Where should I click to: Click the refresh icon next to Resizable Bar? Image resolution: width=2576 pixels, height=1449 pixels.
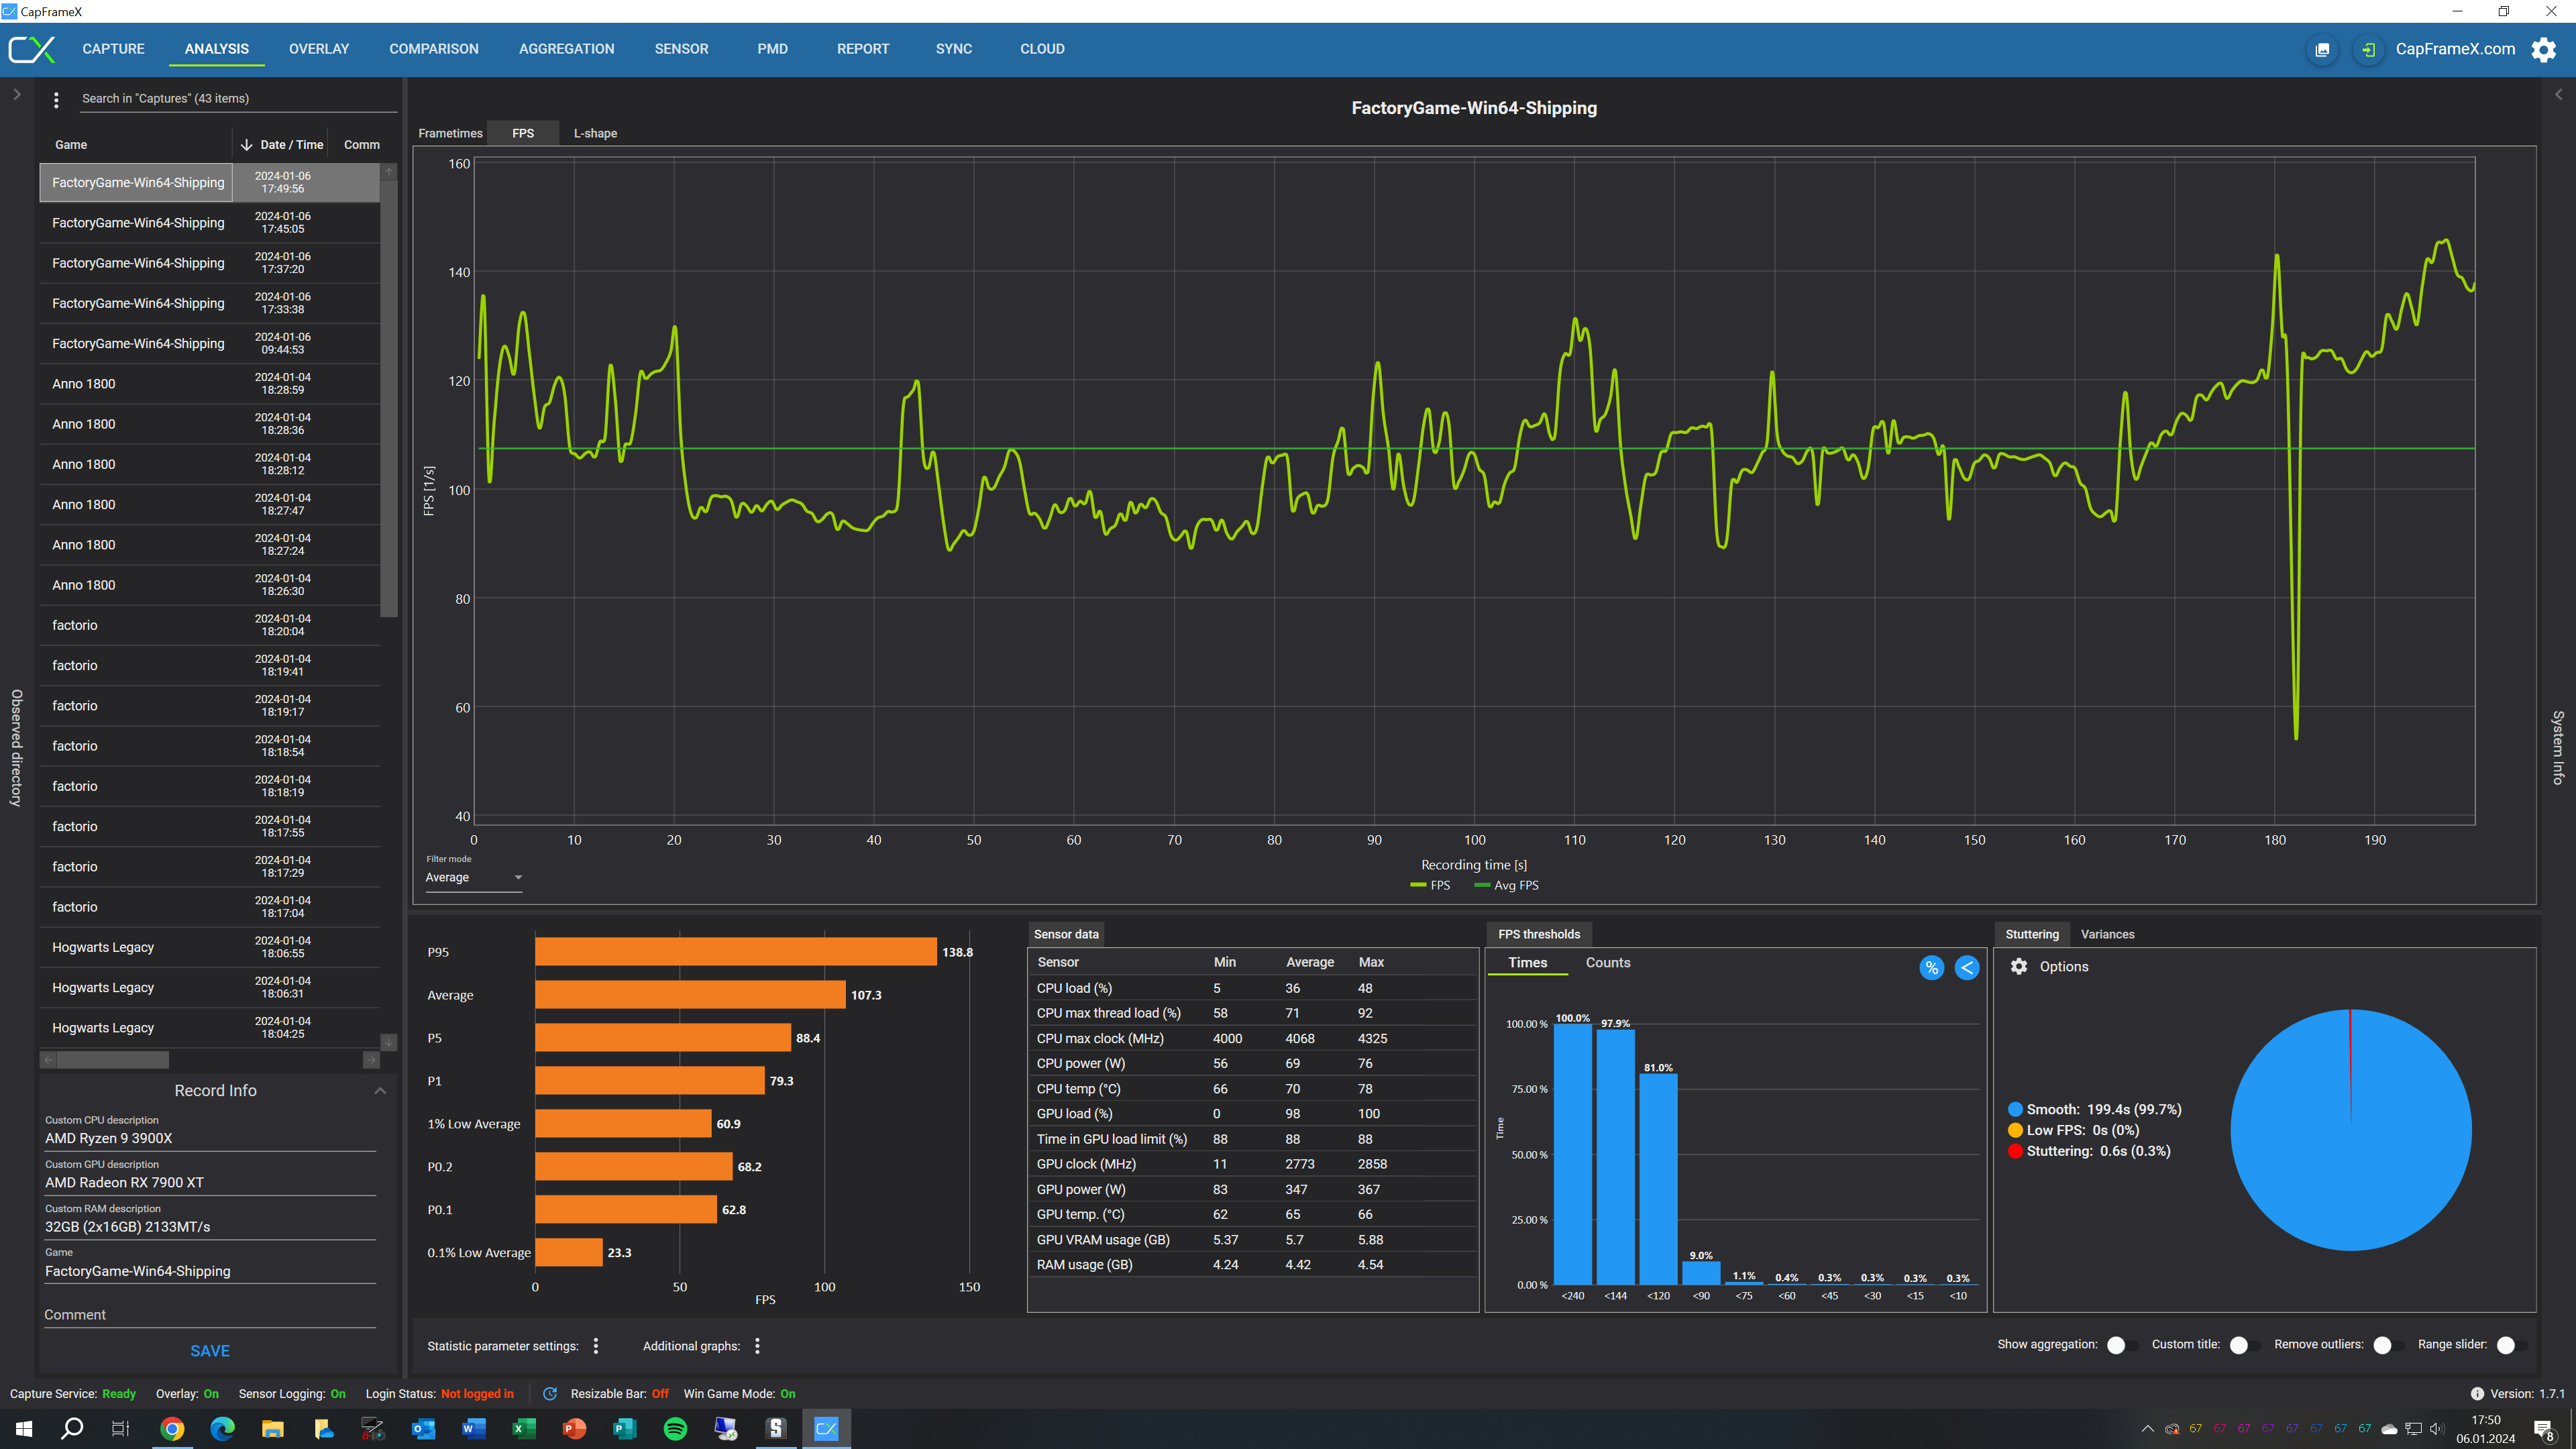tap(549, 1393)
